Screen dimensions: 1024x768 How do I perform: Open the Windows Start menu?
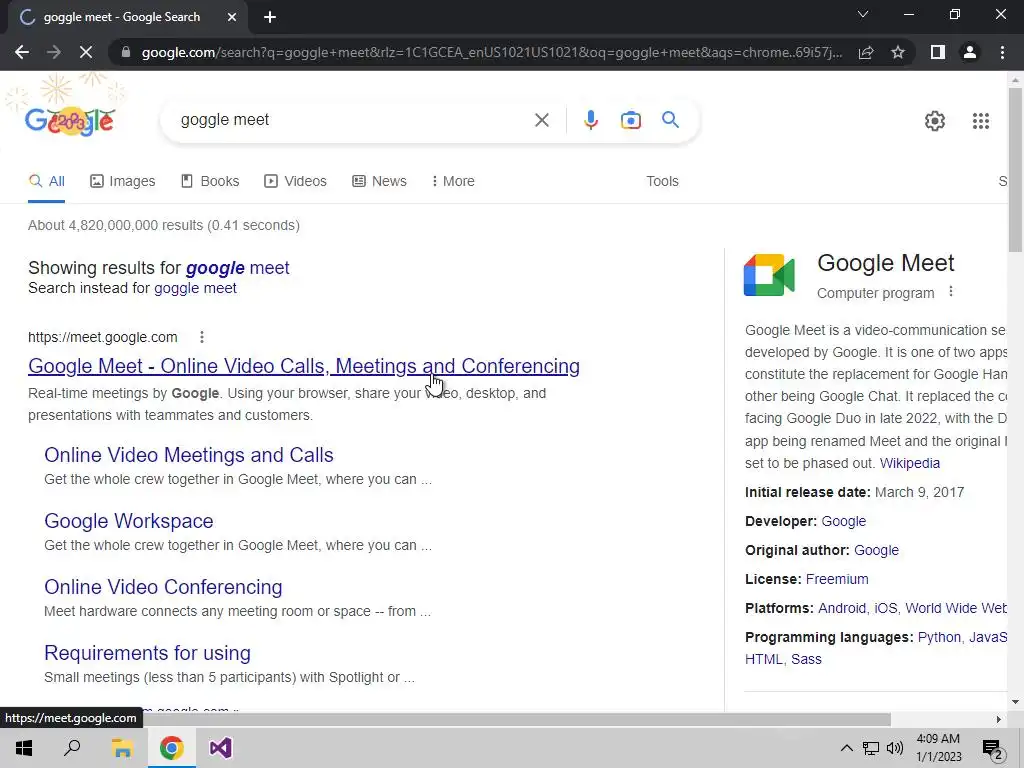coord(24,748)
